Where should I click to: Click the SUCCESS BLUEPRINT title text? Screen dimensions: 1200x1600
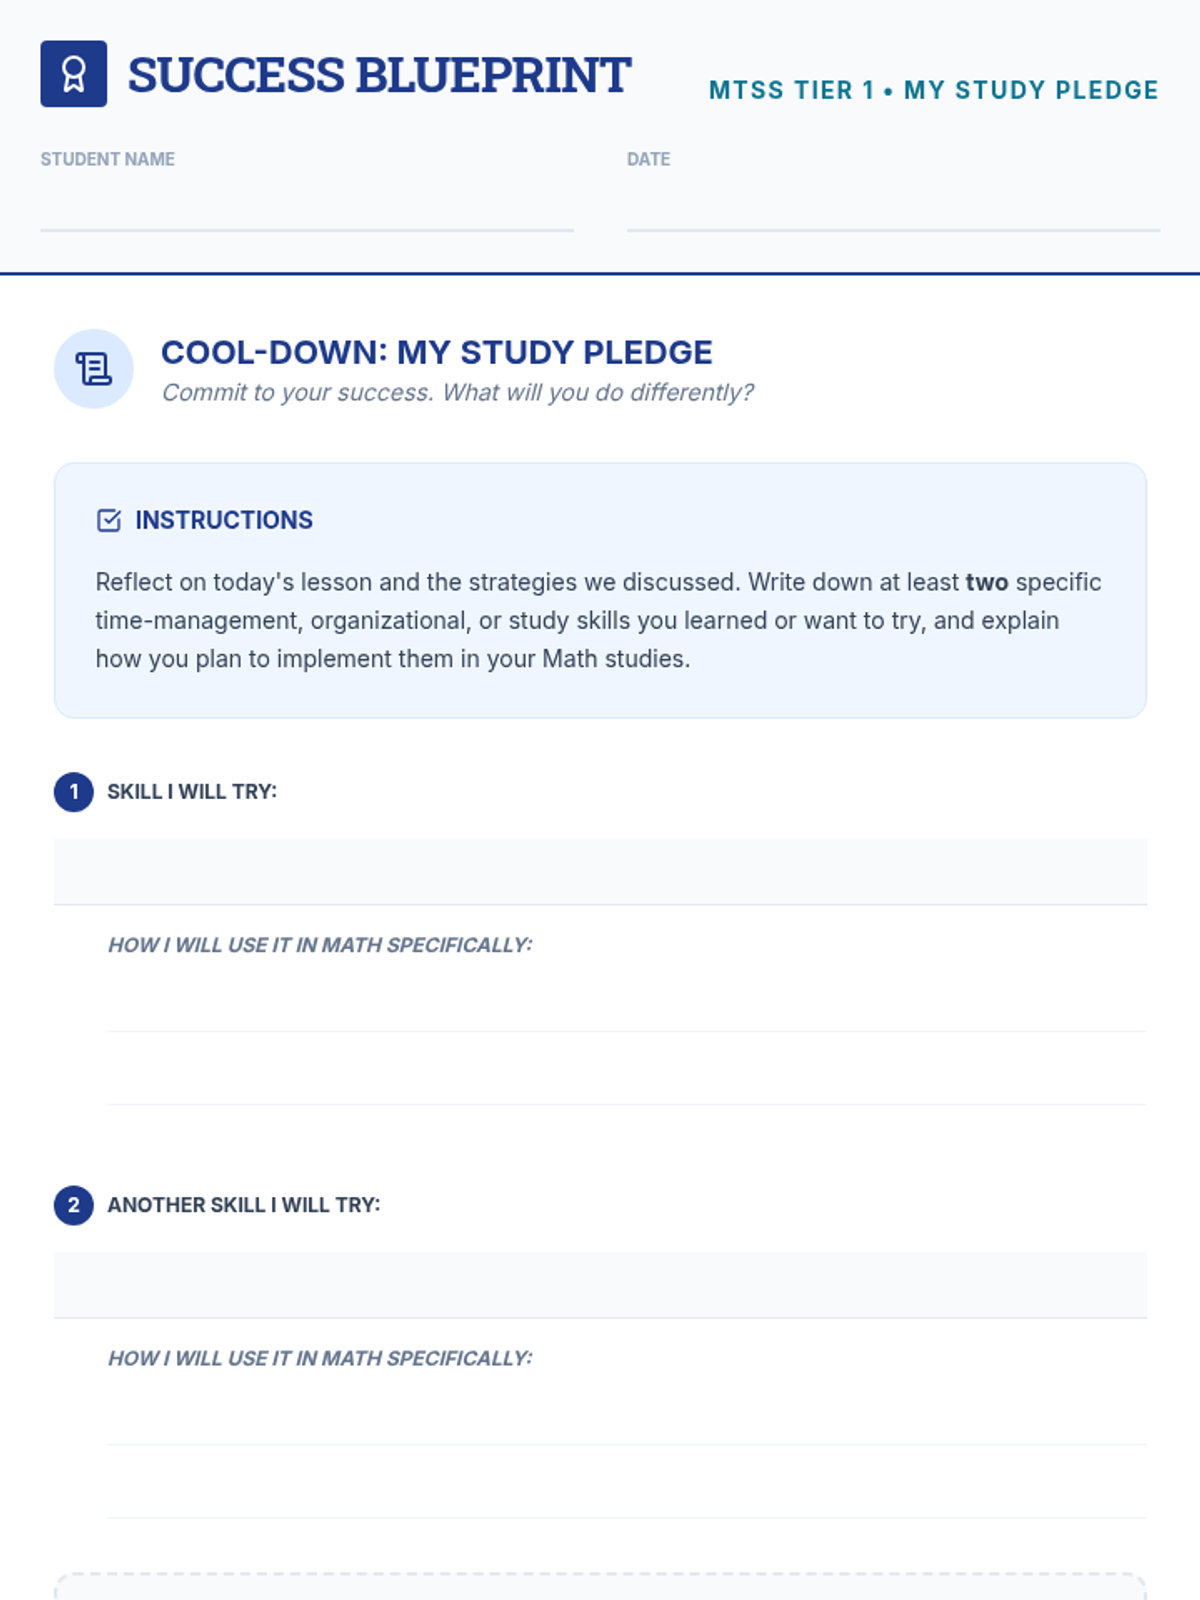pos(379,75)
